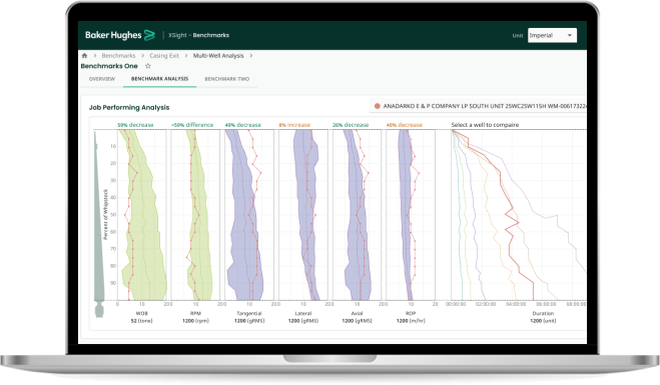The height and width of the screenshot is (385, 660).
Task: Switch to the Overview tab
Action: tap(102, 79)
